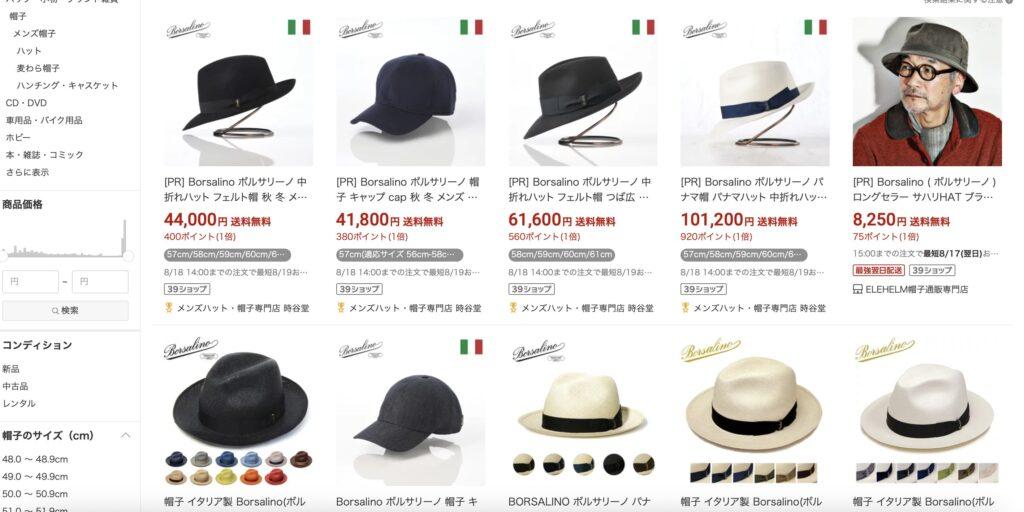The height and width of the screenshot is (512, 1024).
Task: Click gold Borsalino logo above wide-brim Panama hat
Action: pos(711,350)
